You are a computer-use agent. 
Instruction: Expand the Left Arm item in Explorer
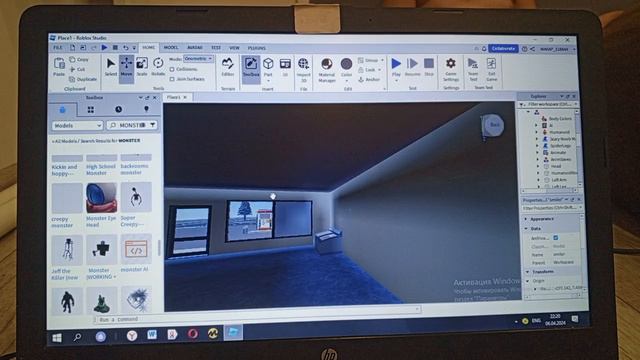pyautogui.click(x=538, y=180)
